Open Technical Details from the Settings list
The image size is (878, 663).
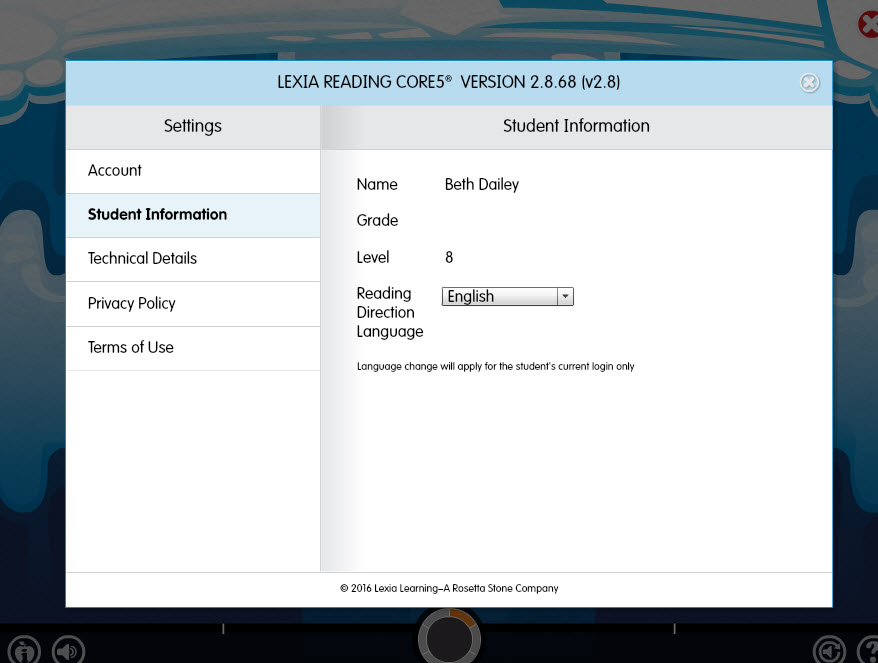tap(141, 258)
